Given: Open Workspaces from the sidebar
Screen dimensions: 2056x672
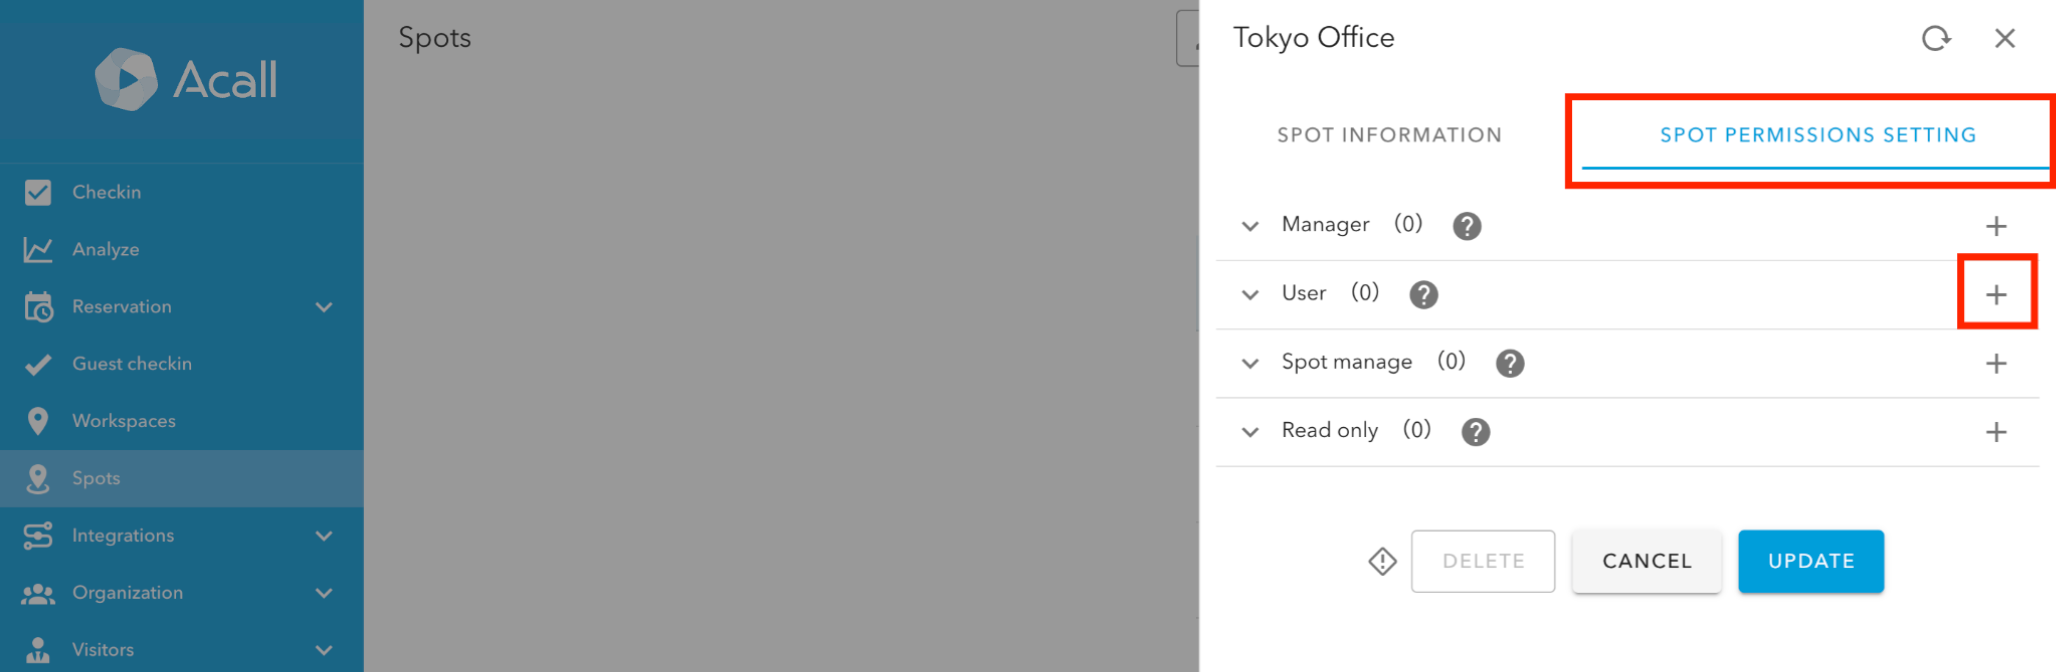Looking at the screenshot, I should pyautogui.click(x=123, y=421).
